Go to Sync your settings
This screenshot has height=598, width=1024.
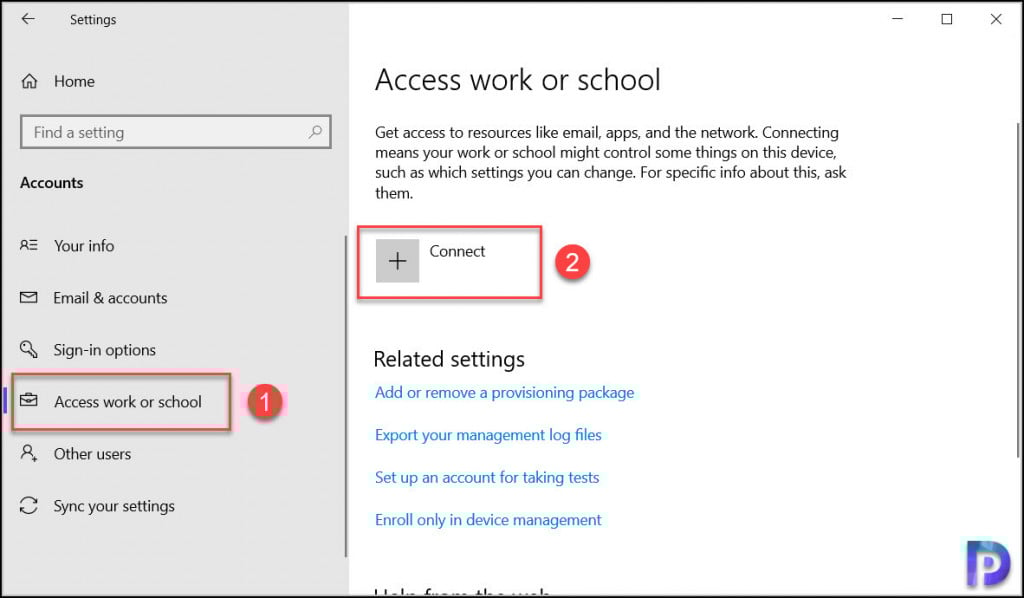tap(114, 506)
